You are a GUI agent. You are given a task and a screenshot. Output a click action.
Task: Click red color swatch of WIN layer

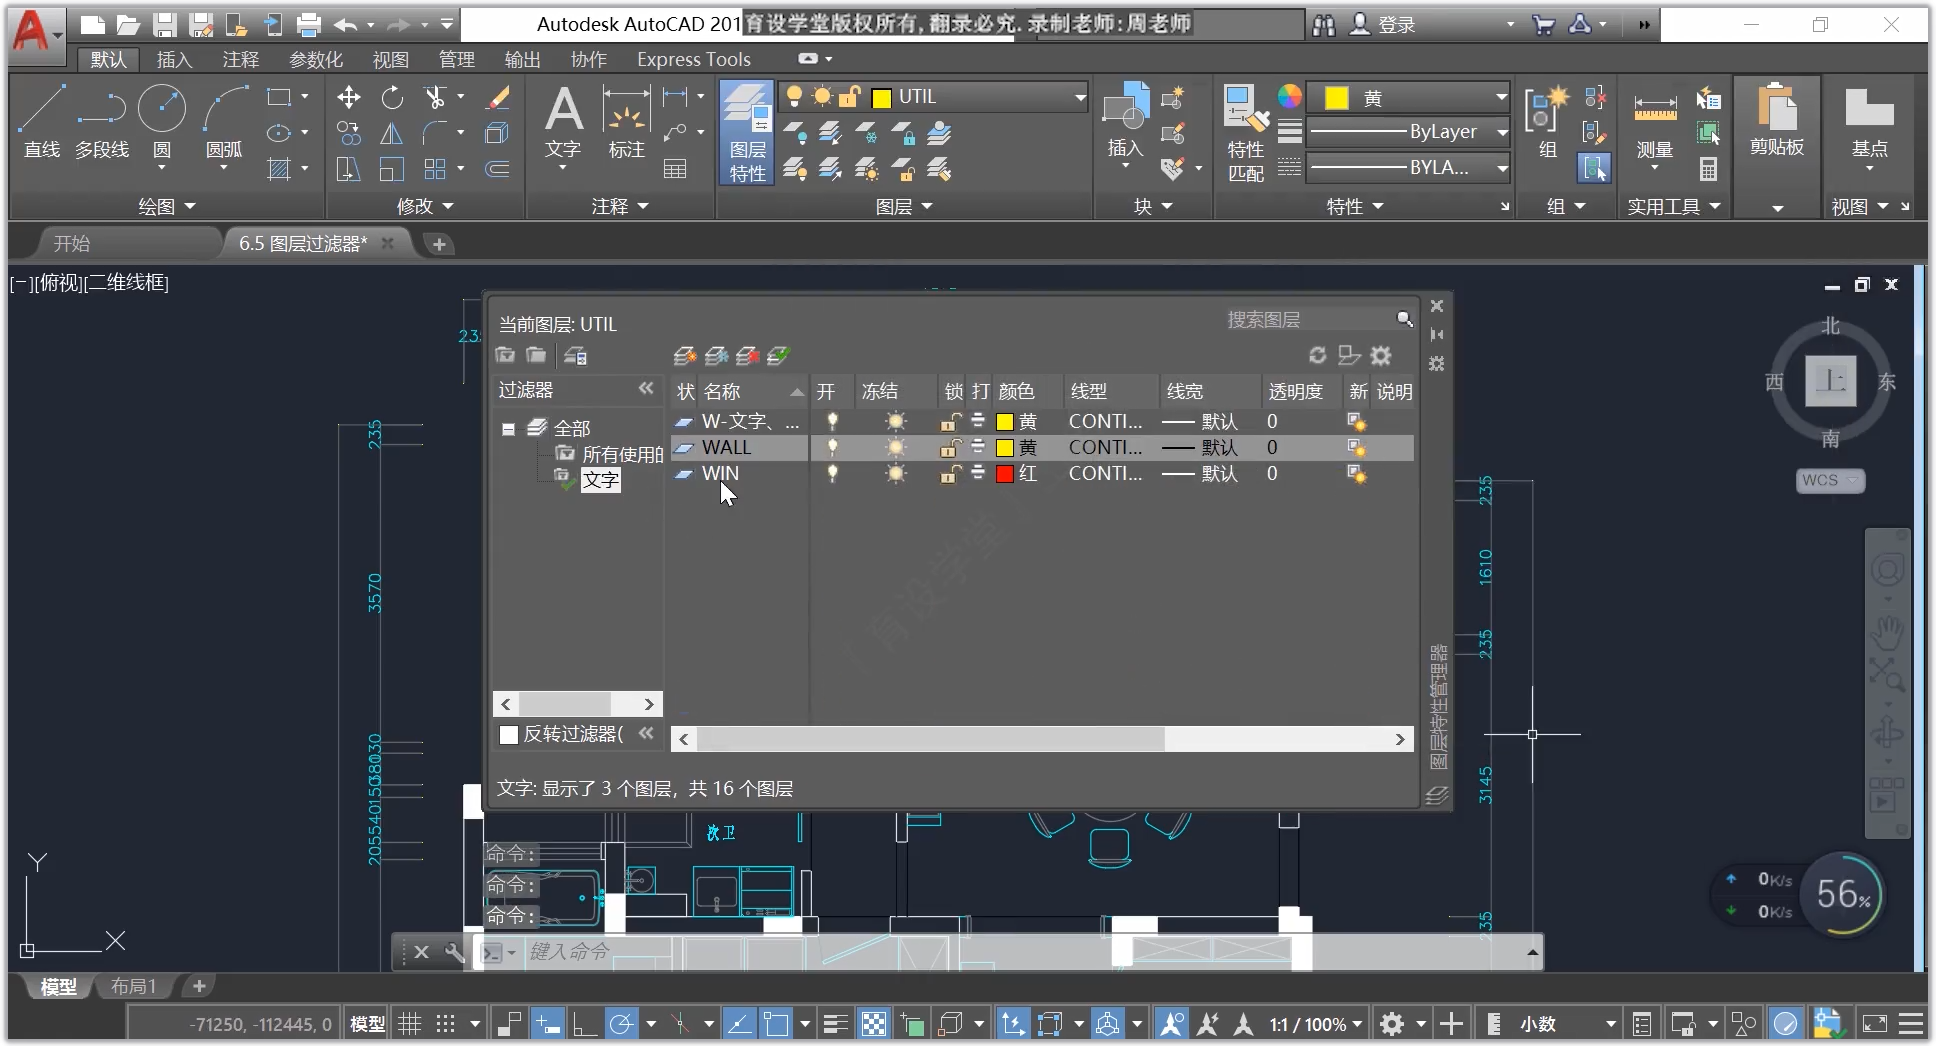pos(1005,473)
